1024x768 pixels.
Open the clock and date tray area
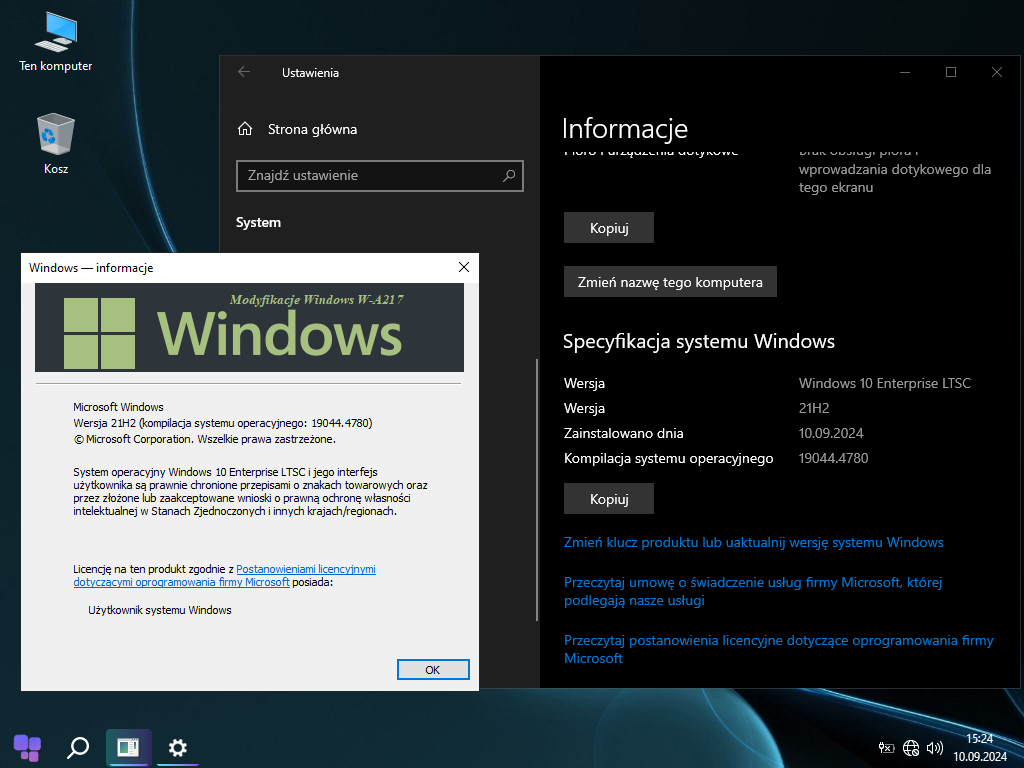(x=972, y=747)
